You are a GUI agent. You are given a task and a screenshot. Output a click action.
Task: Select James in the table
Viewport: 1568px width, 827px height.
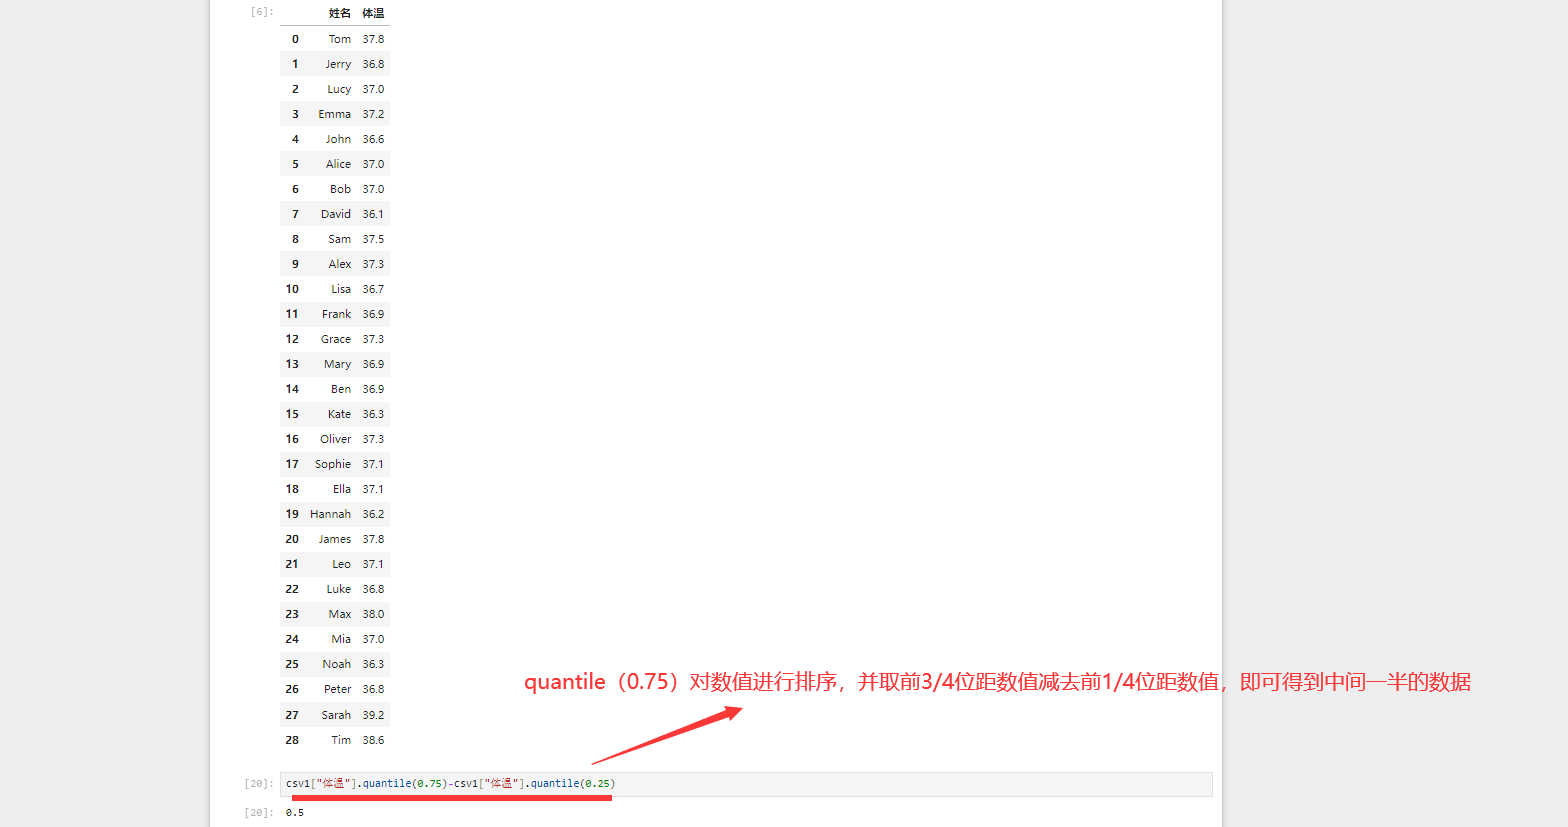pyautogui.click(x=335, y=539)
